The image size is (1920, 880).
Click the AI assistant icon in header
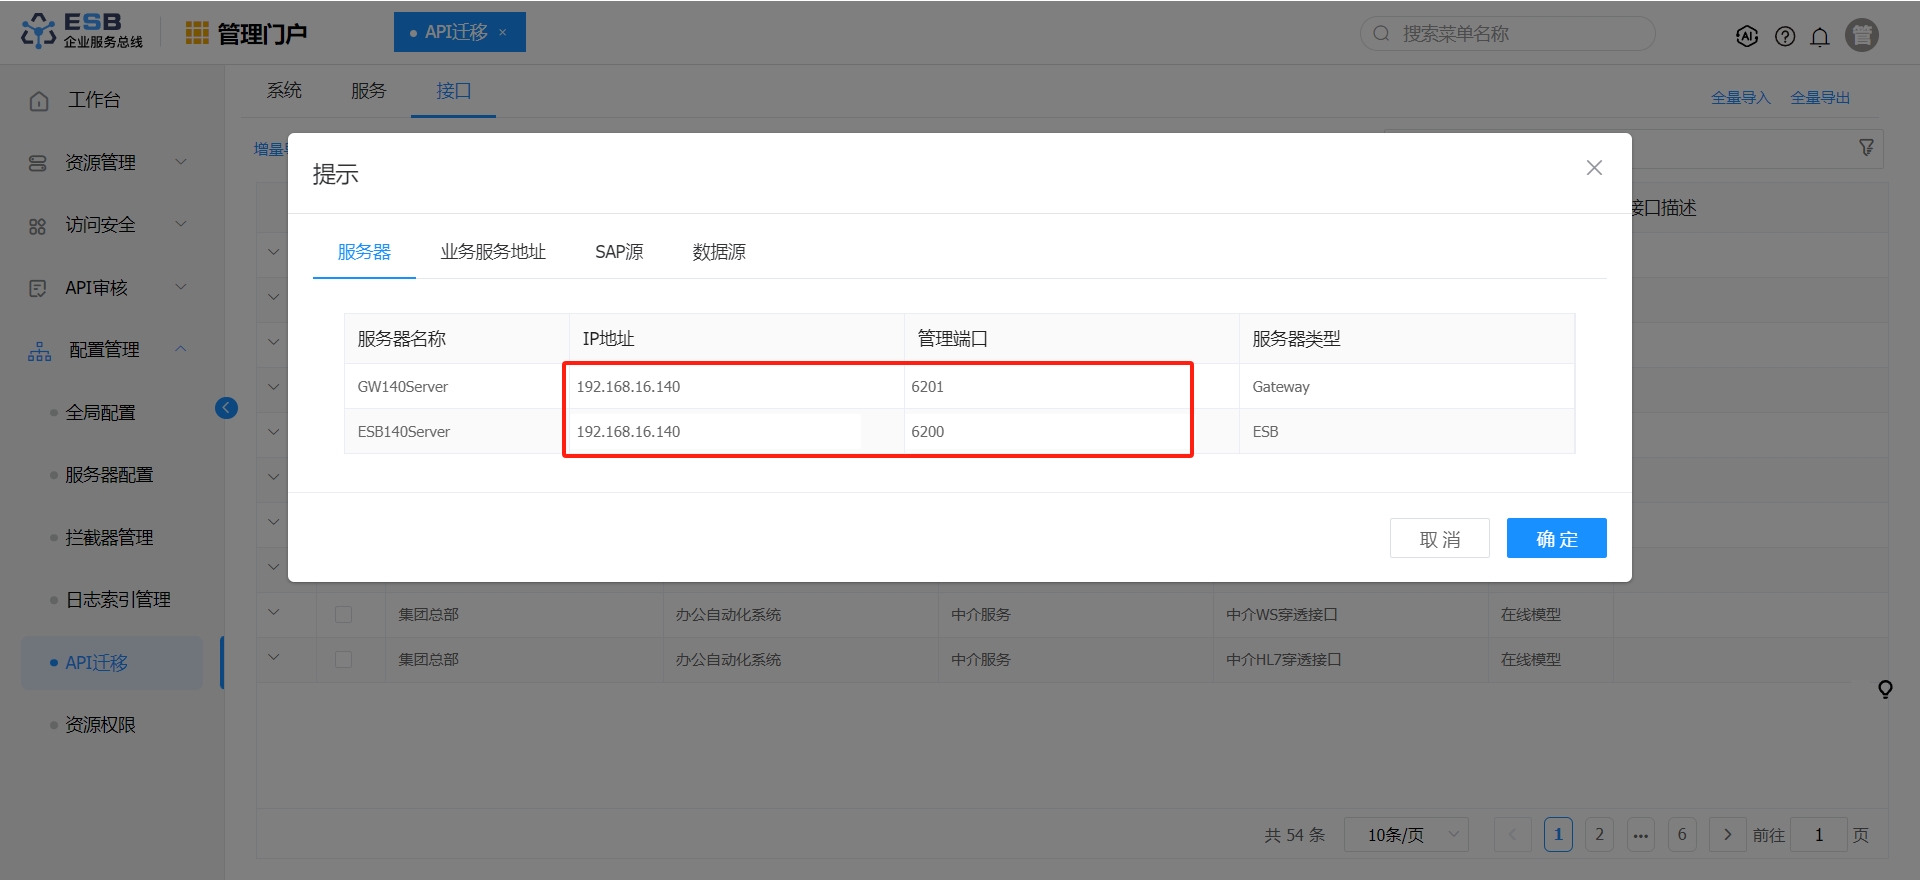(x=1746, y=36)
